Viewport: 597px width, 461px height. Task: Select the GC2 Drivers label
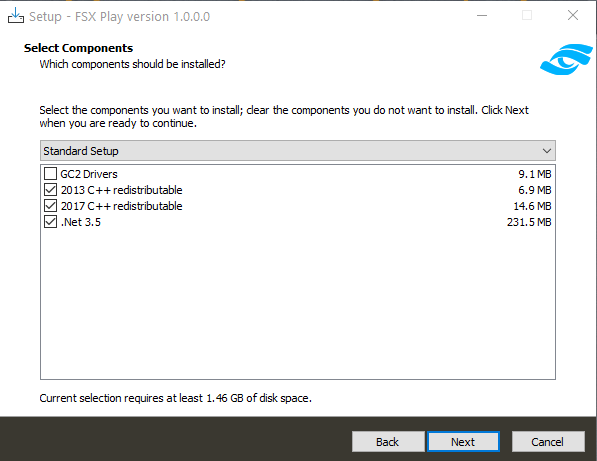89,174
